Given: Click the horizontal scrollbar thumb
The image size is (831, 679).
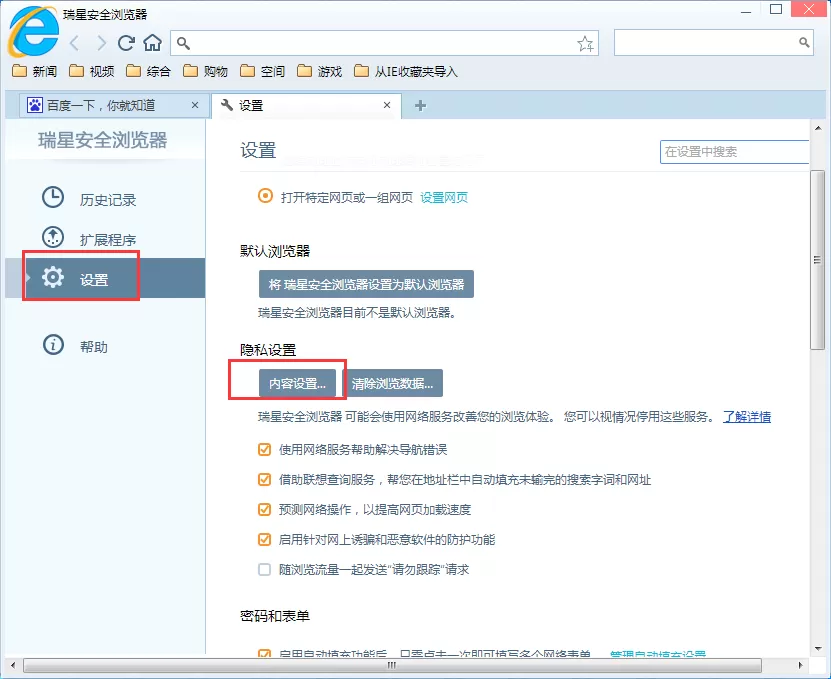Looking at the screenshot, I should [392, 665].
